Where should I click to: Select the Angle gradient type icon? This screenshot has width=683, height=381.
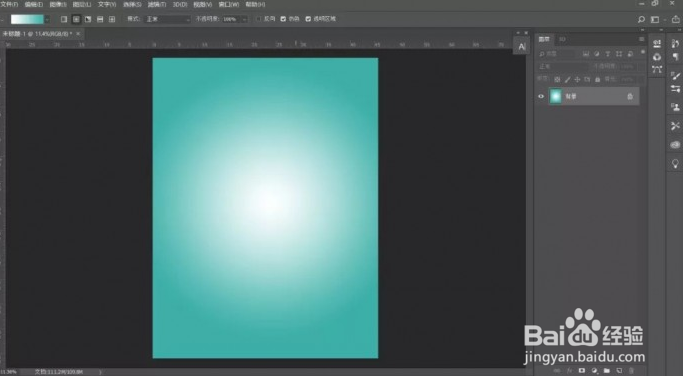tap(88, 19)
